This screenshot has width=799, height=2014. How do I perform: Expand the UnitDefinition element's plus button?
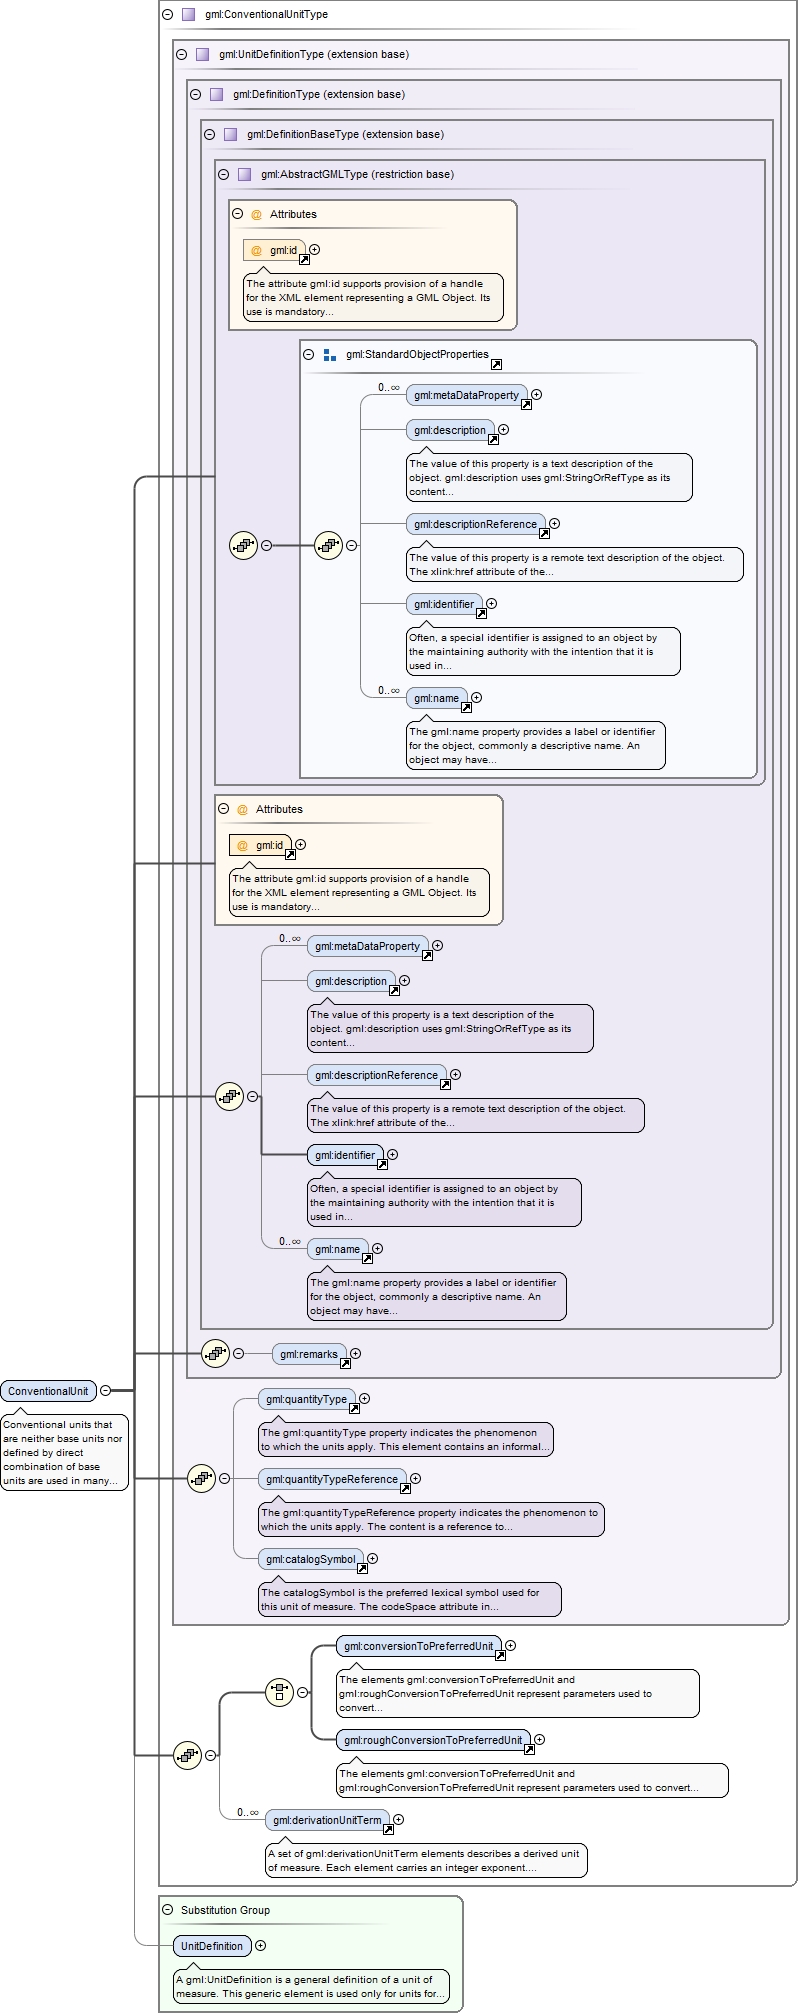click(x=261, y=1945)
